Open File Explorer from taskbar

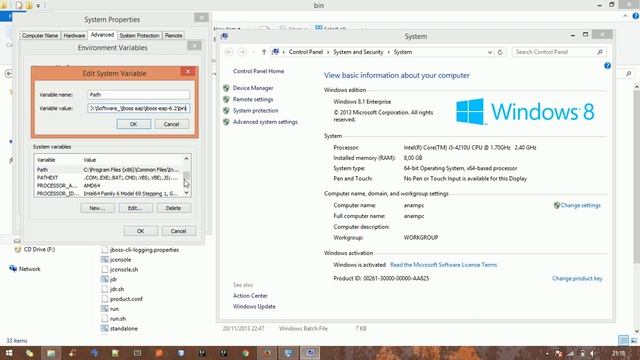[x=51, y=353]
